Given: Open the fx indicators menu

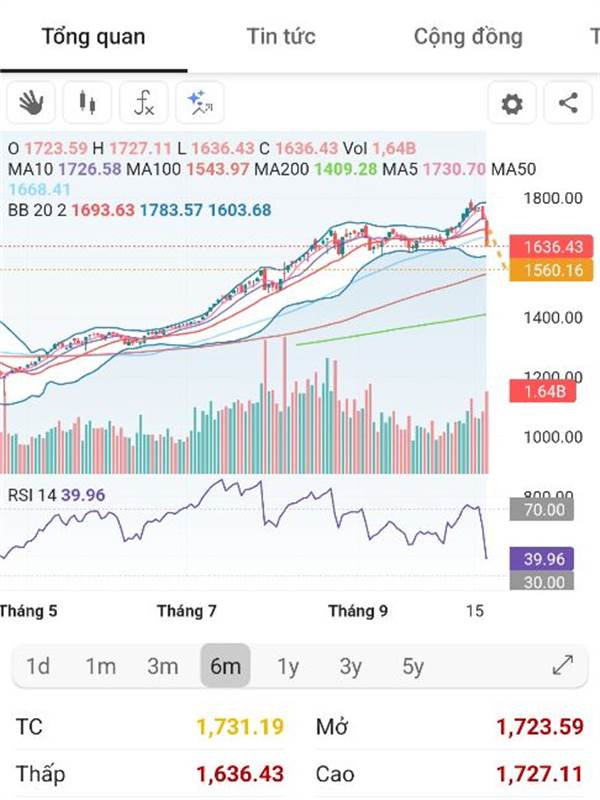Looking at the screenshot, I should [x=143, y=102].
